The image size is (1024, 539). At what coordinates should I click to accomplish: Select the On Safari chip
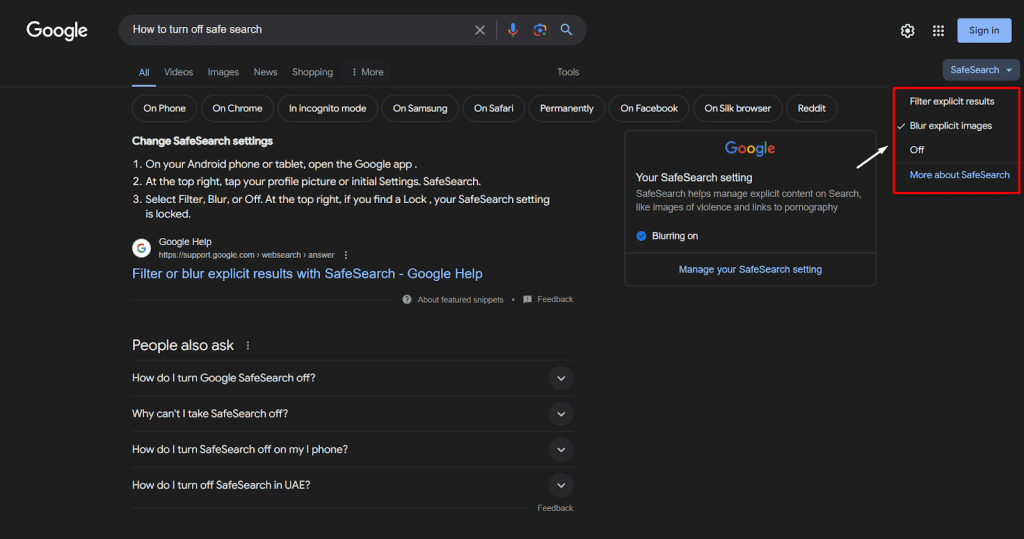[x=494, y=108]
